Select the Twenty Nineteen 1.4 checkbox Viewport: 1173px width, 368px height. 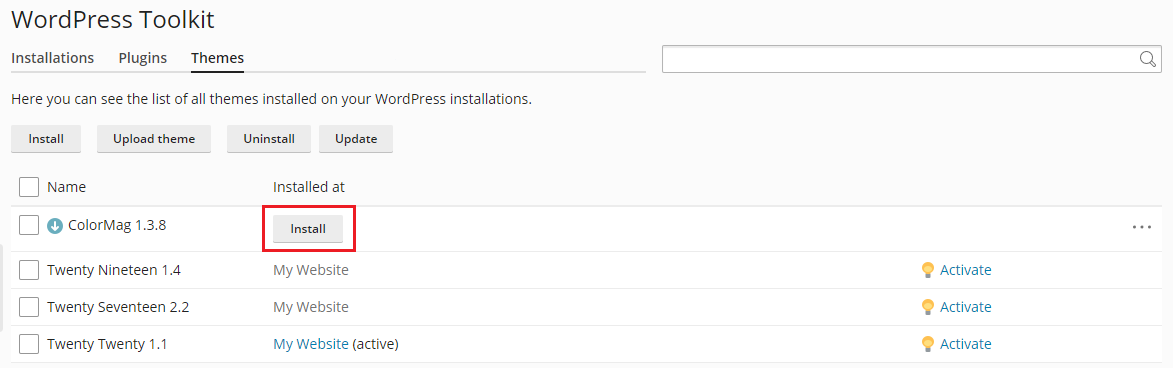[x=28, y=269]
